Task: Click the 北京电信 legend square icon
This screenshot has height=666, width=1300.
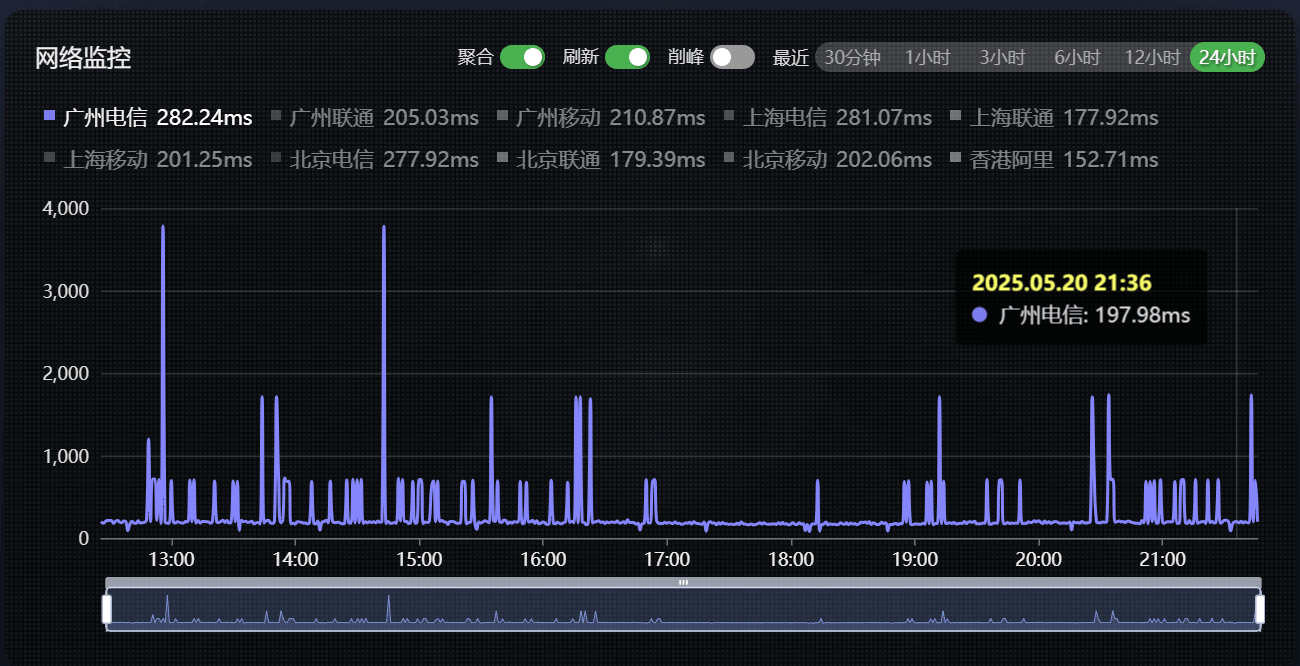Action: (276, 158)
